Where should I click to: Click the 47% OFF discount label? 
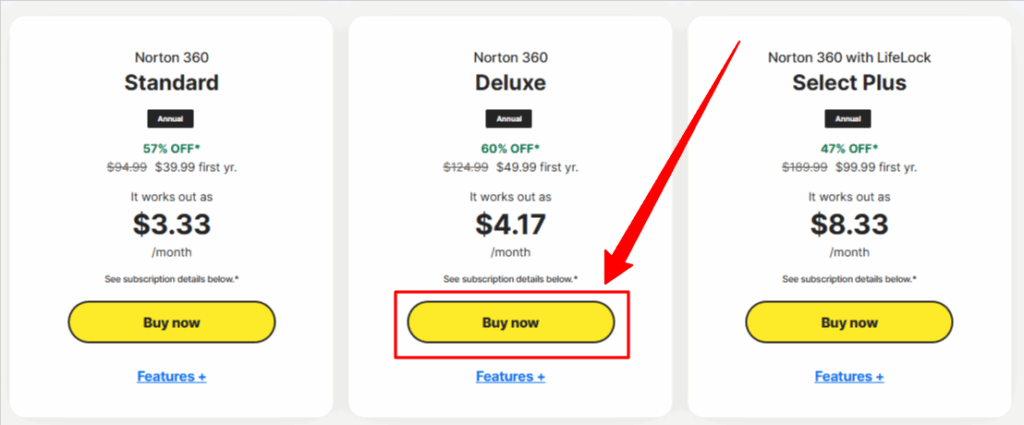tap(849, 148)
